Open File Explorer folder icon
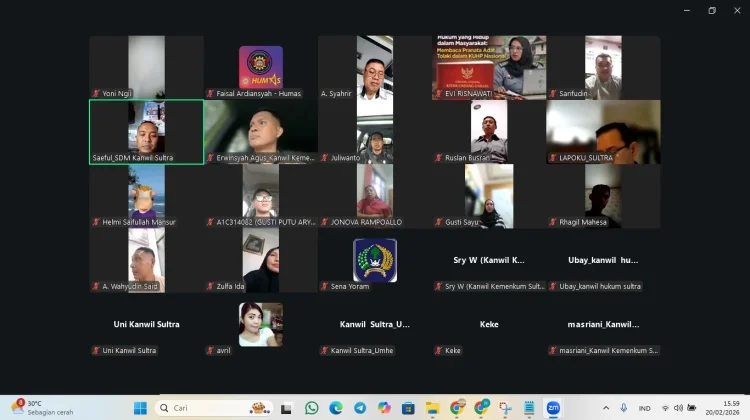The width and height of the screenshot is (750, 420). pyautogui.click(x=433, y=408)
